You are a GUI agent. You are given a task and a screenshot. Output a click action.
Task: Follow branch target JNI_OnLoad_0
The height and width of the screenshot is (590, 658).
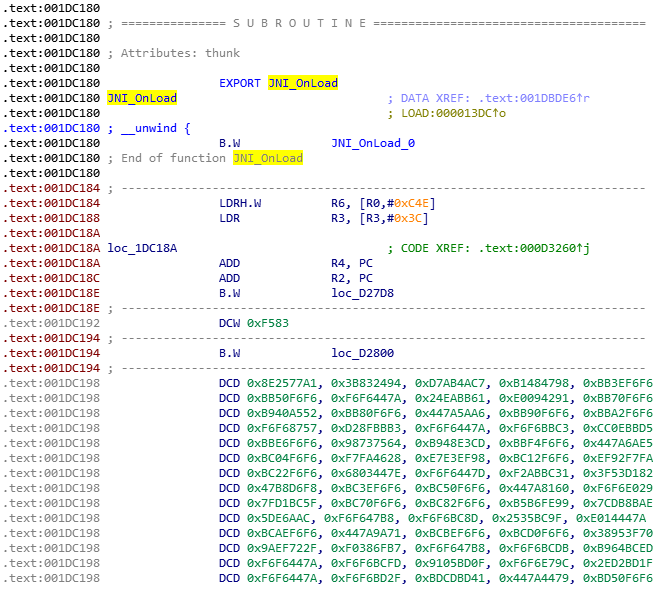point(373,143)
